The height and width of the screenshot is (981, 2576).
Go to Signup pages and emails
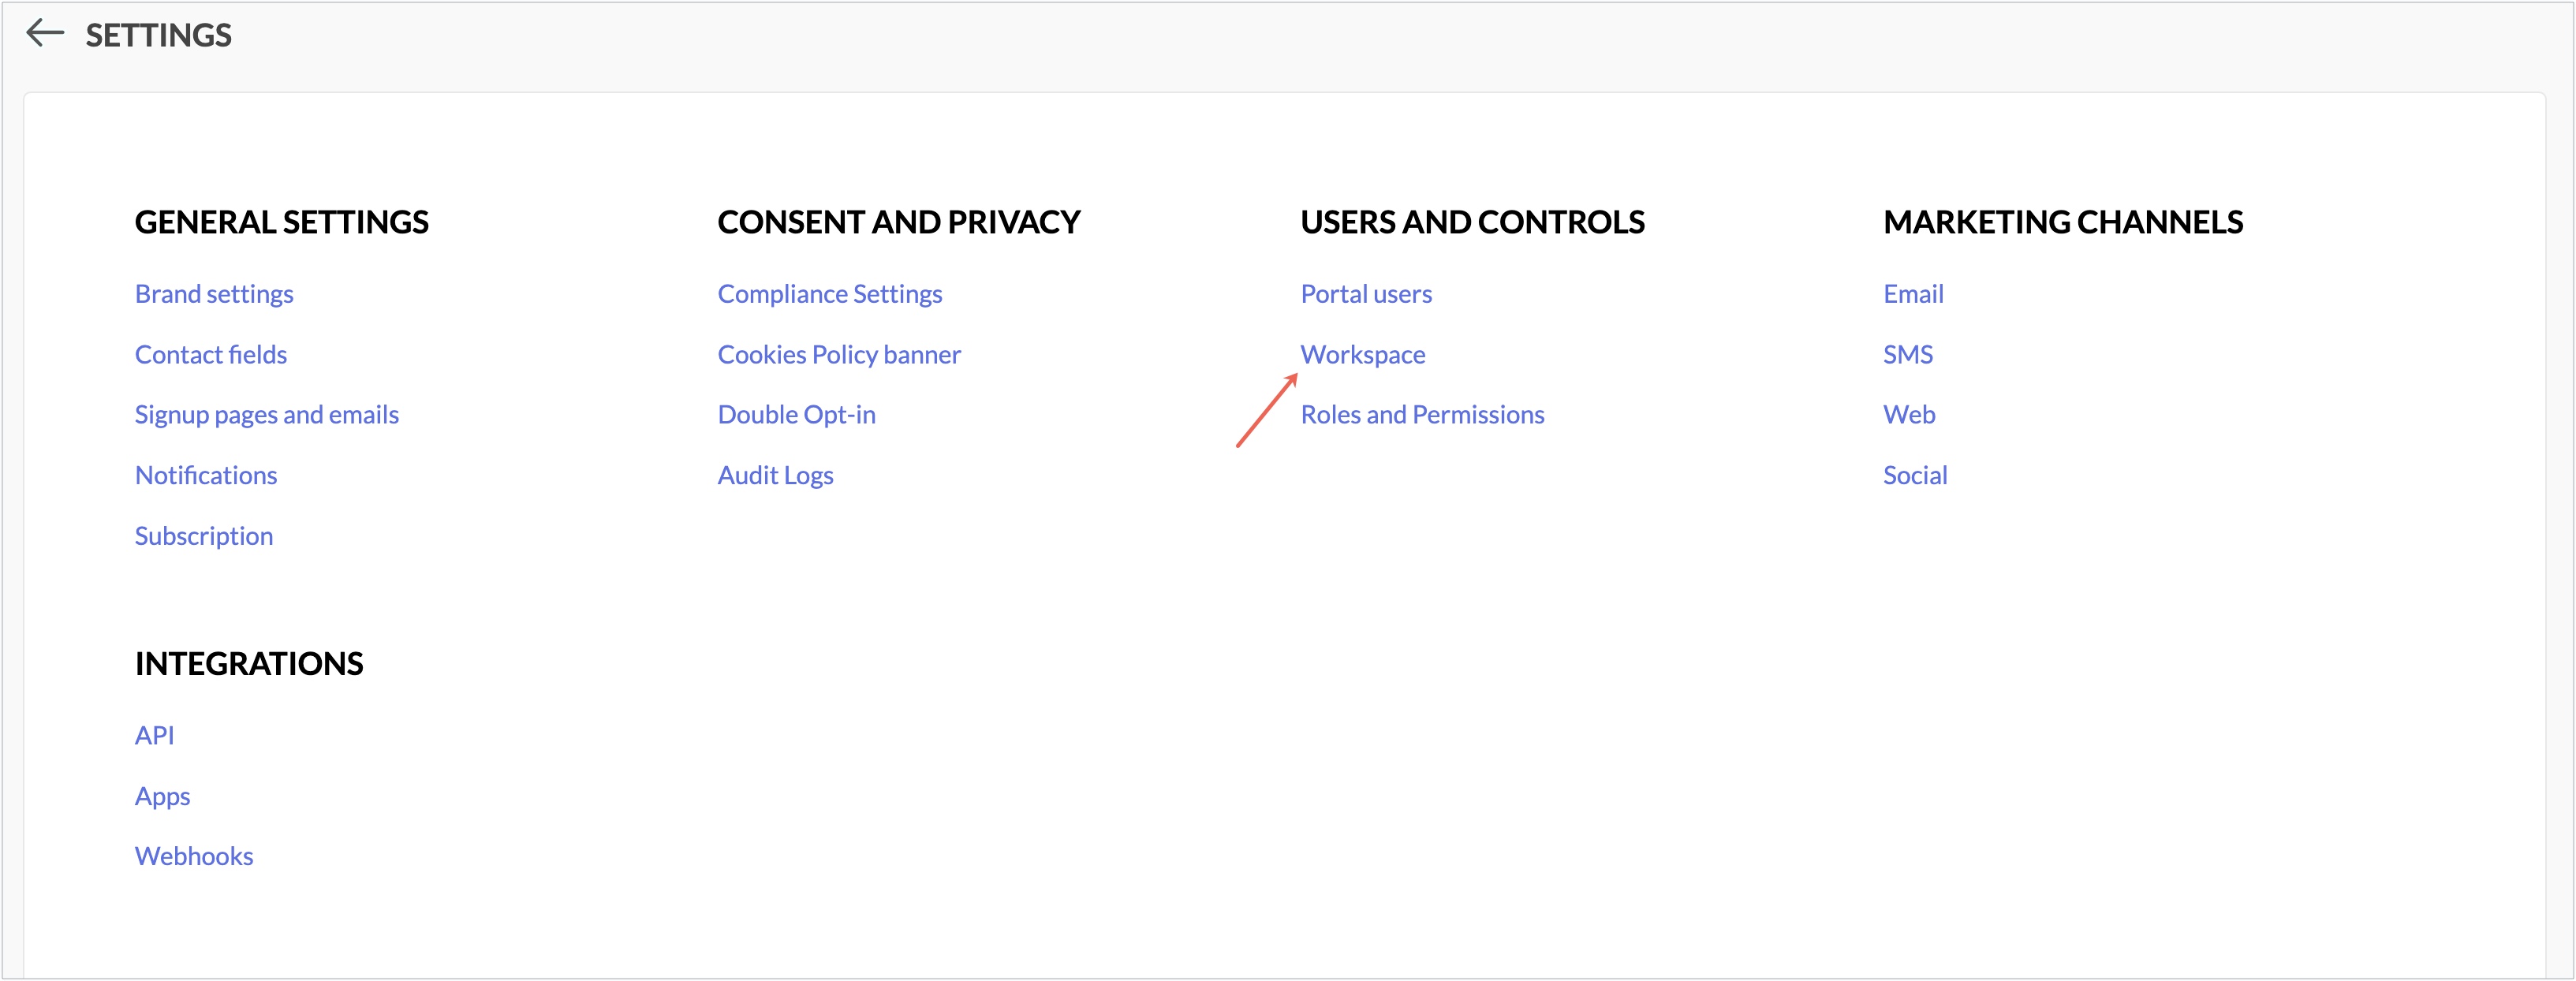pyautogui.click(x=267, y=415)
